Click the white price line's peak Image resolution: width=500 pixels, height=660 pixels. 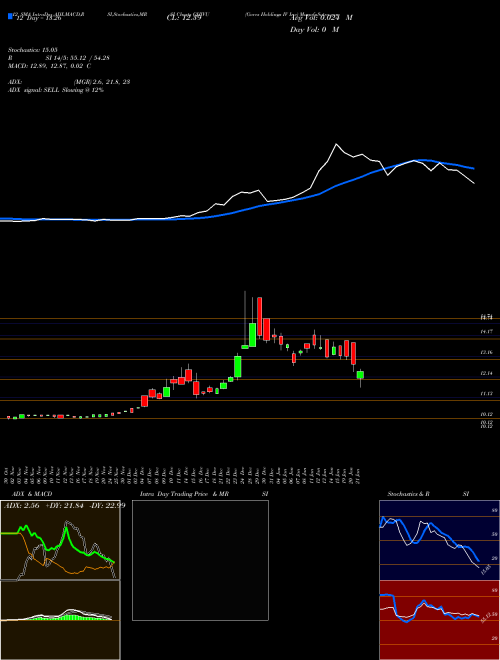336,145
